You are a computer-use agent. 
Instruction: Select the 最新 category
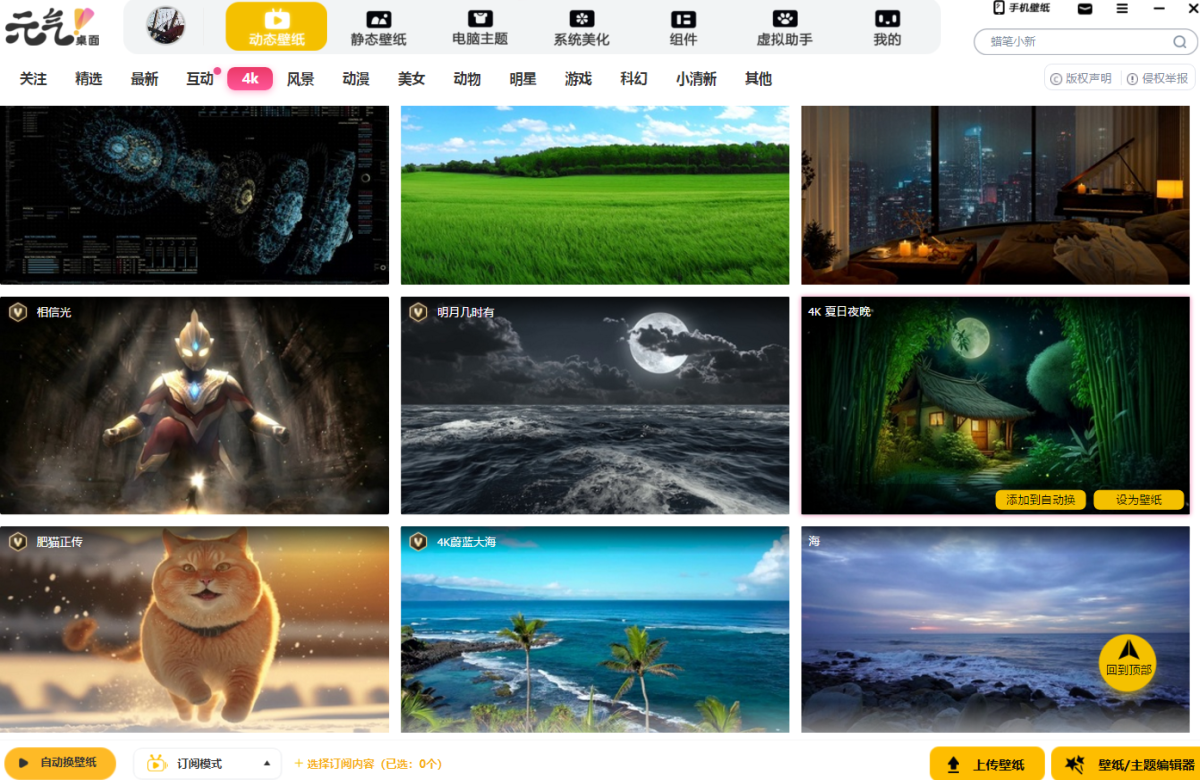144,79
